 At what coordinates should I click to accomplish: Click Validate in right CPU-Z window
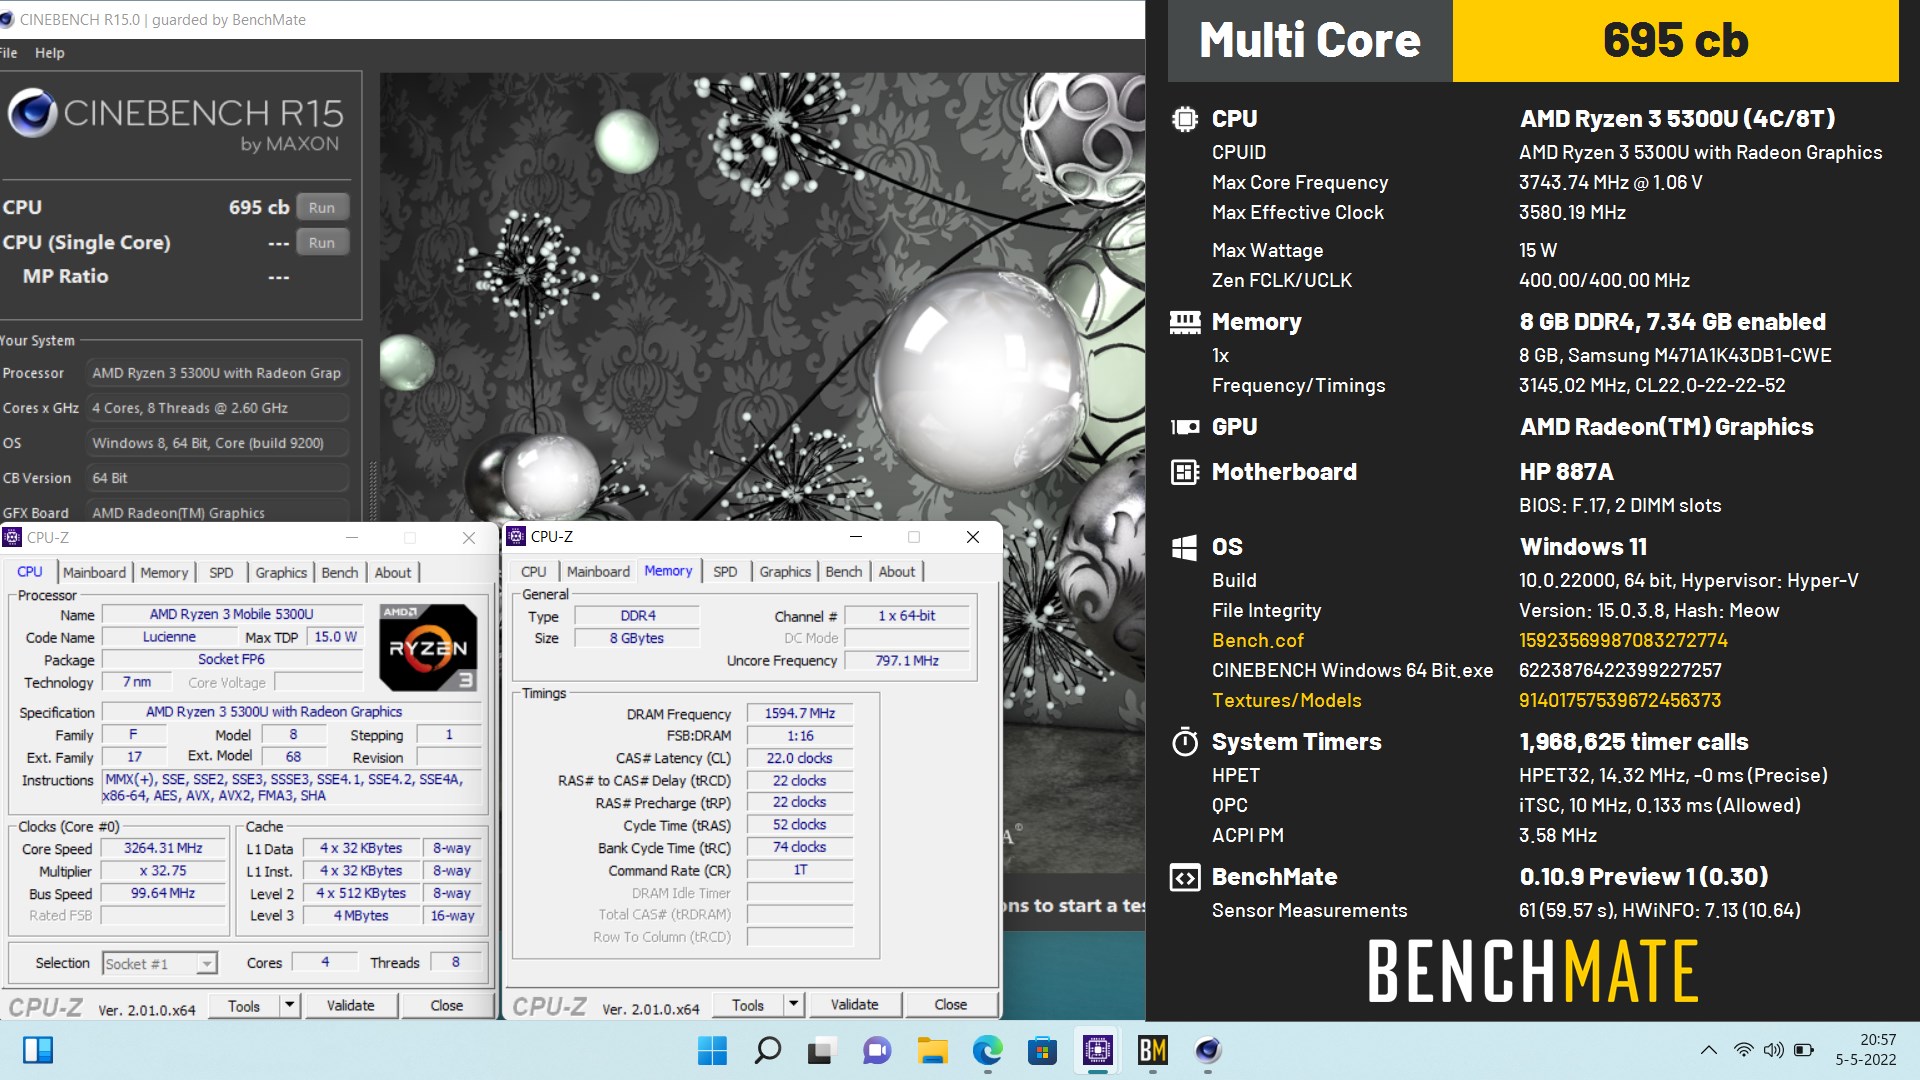[x=855, y=1005]
